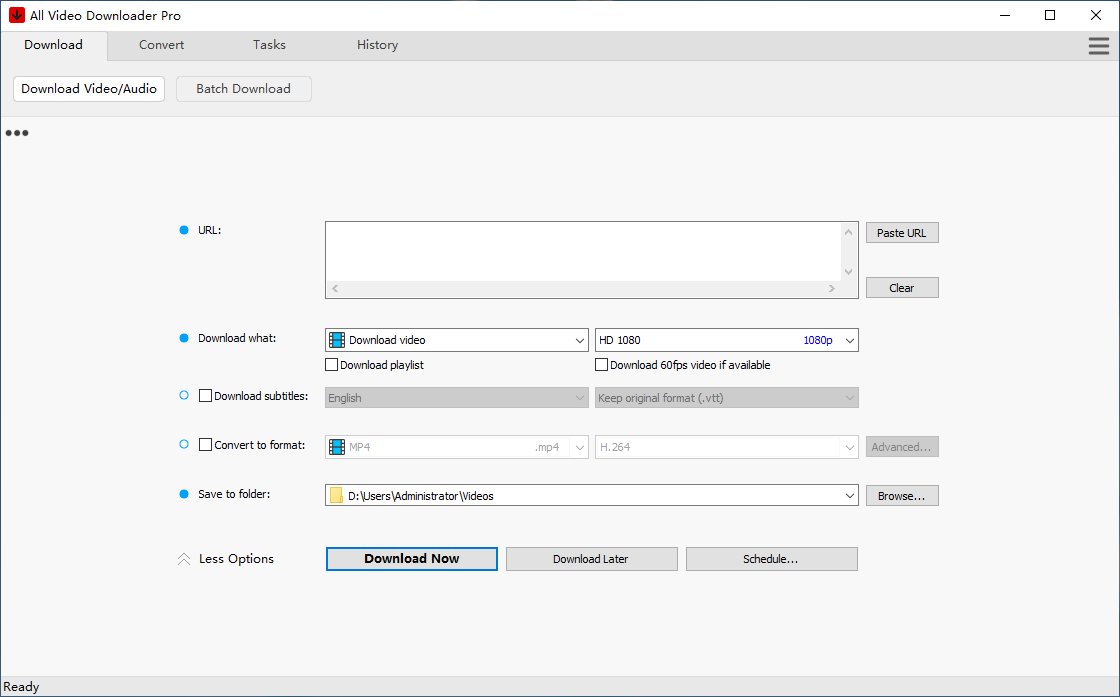Open the hamburger main menu icon
This screenshot has height=697, width=1120.
coord(1099,46)
